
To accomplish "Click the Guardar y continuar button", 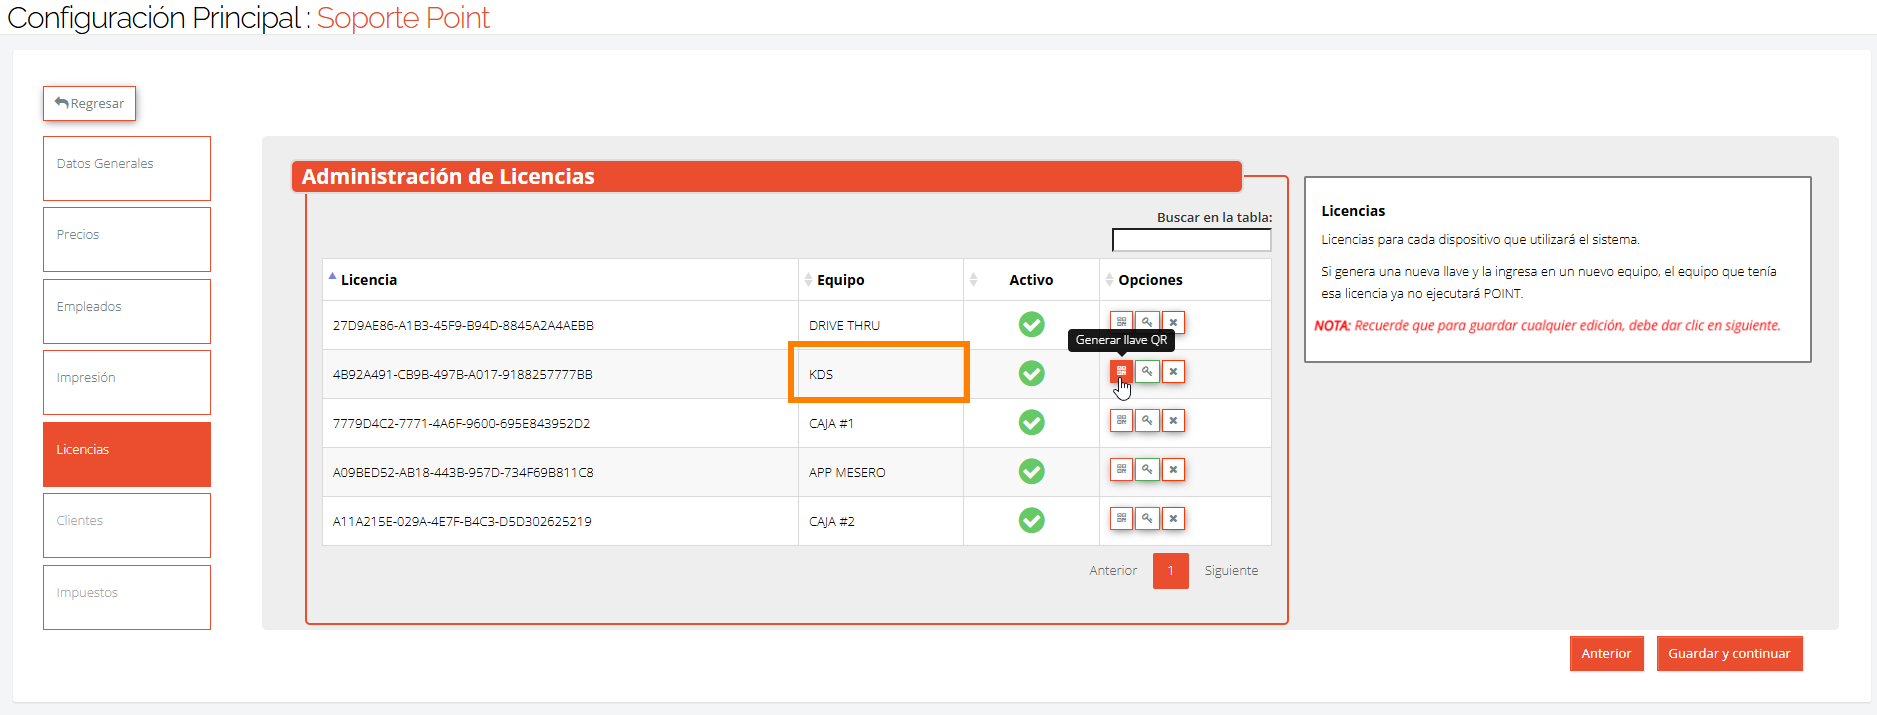I will coord(1729,654).
